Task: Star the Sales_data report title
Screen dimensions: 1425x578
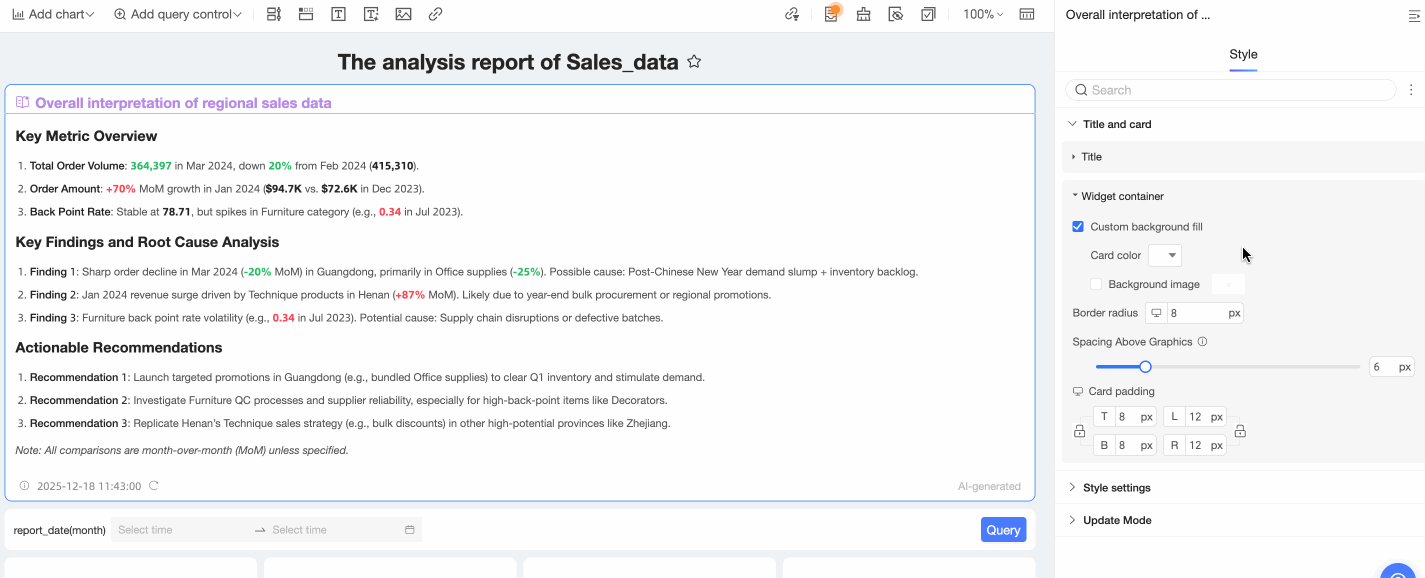Action: pyautogui.click(x=694, y=62)
